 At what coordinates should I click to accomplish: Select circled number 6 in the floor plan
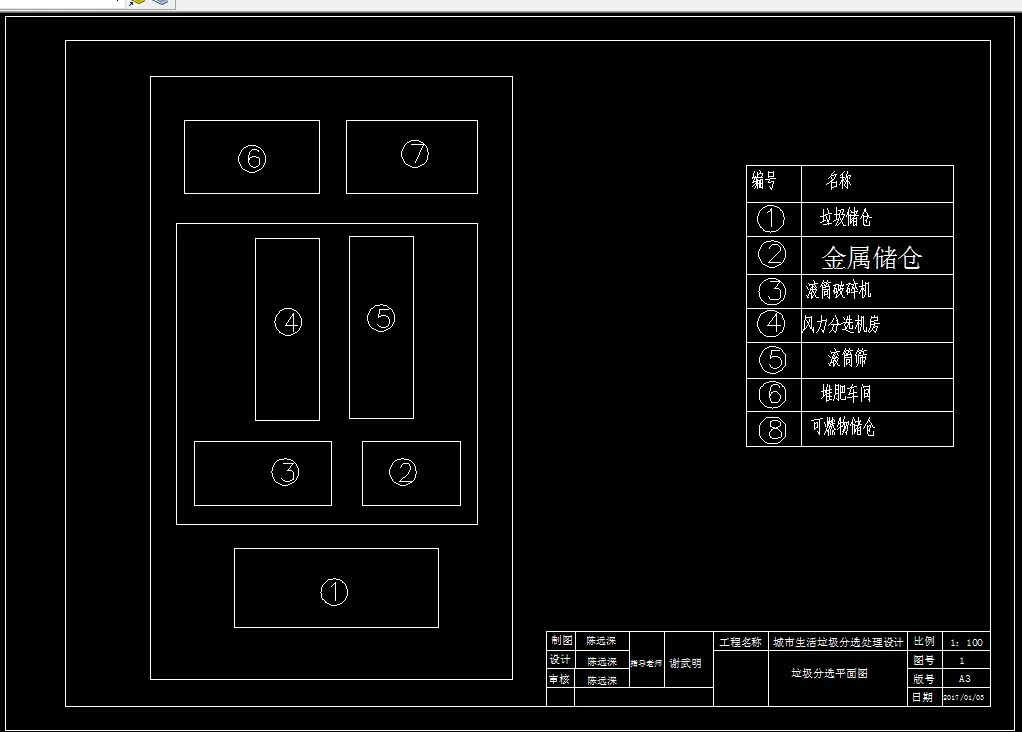[x=252, y=158]
